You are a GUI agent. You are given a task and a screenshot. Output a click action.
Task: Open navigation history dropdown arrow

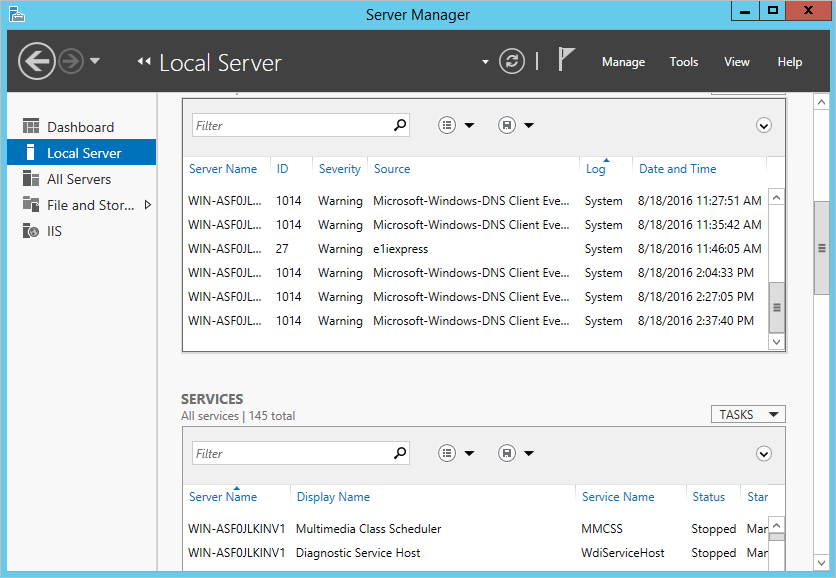coord(95,61)
